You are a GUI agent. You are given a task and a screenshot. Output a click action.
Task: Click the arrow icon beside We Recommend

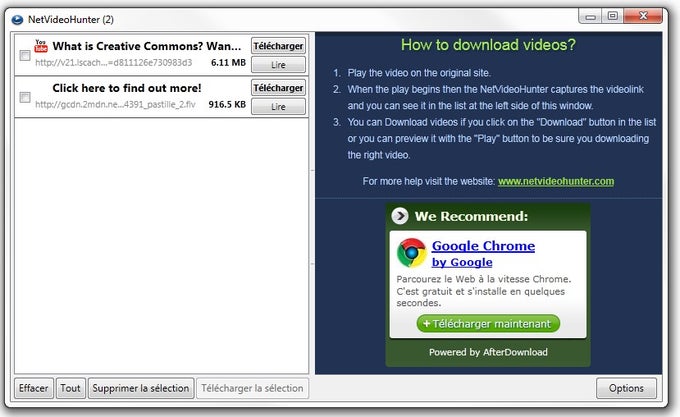(400, 216)
